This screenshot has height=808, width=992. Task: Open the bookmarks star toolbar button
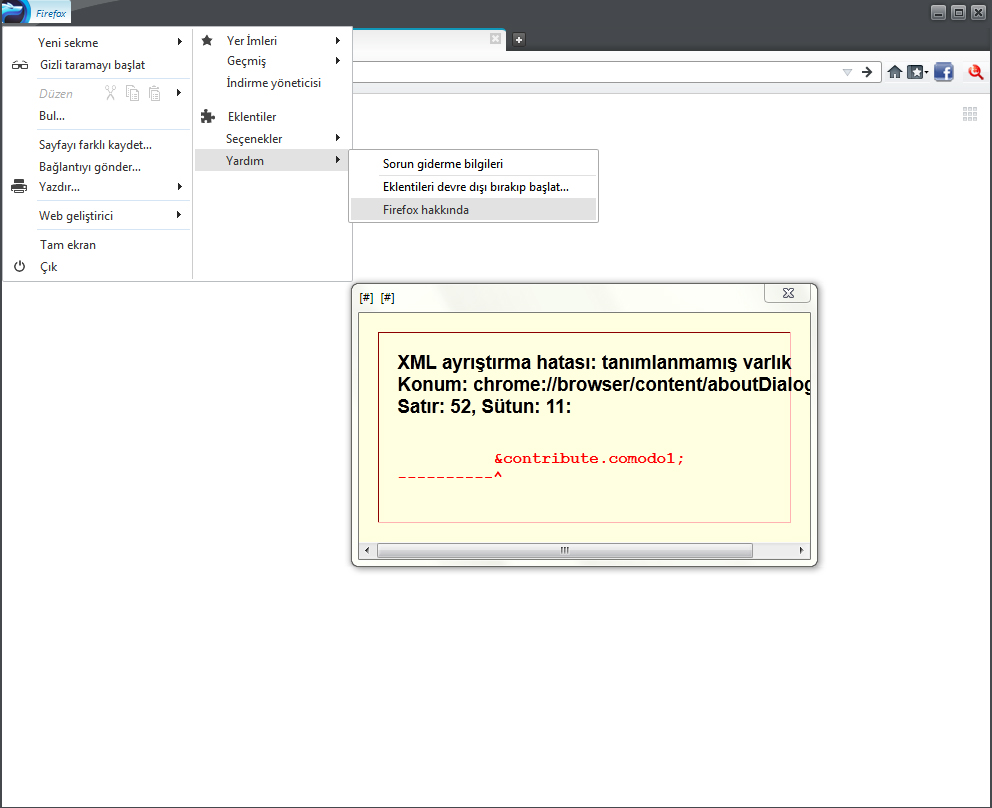[x=915, y=72]
